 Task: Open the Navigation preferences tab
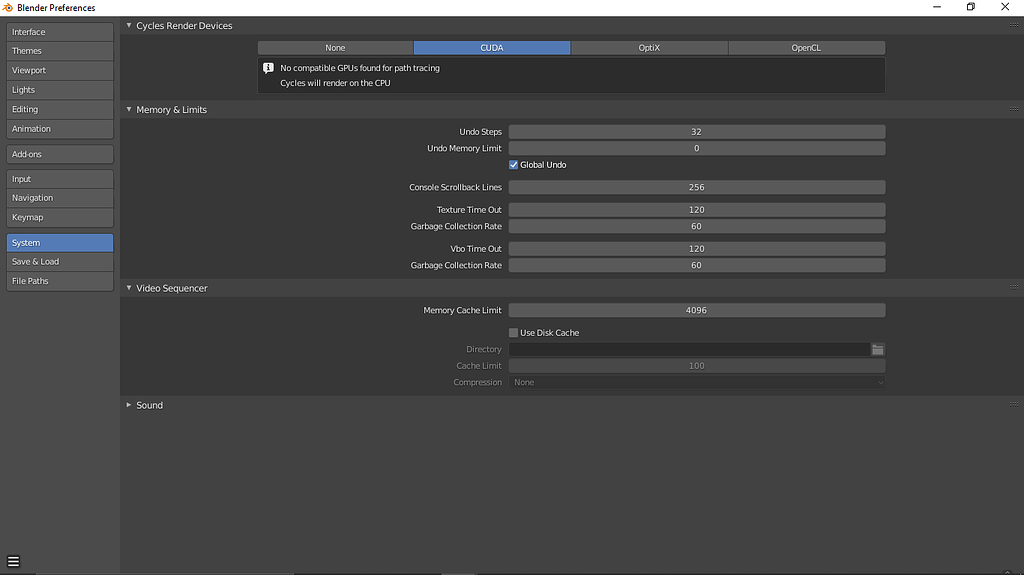click(60, 198)
